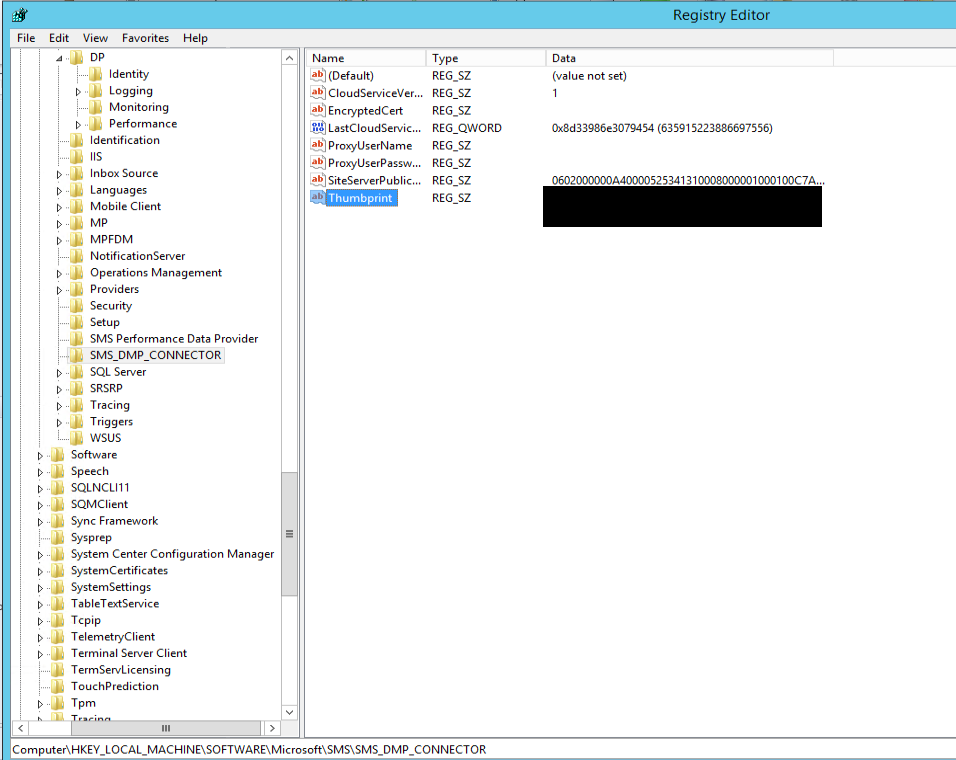Click the EncryptedCert value icon
Screen dimensions: 956x760
(318, 110)
